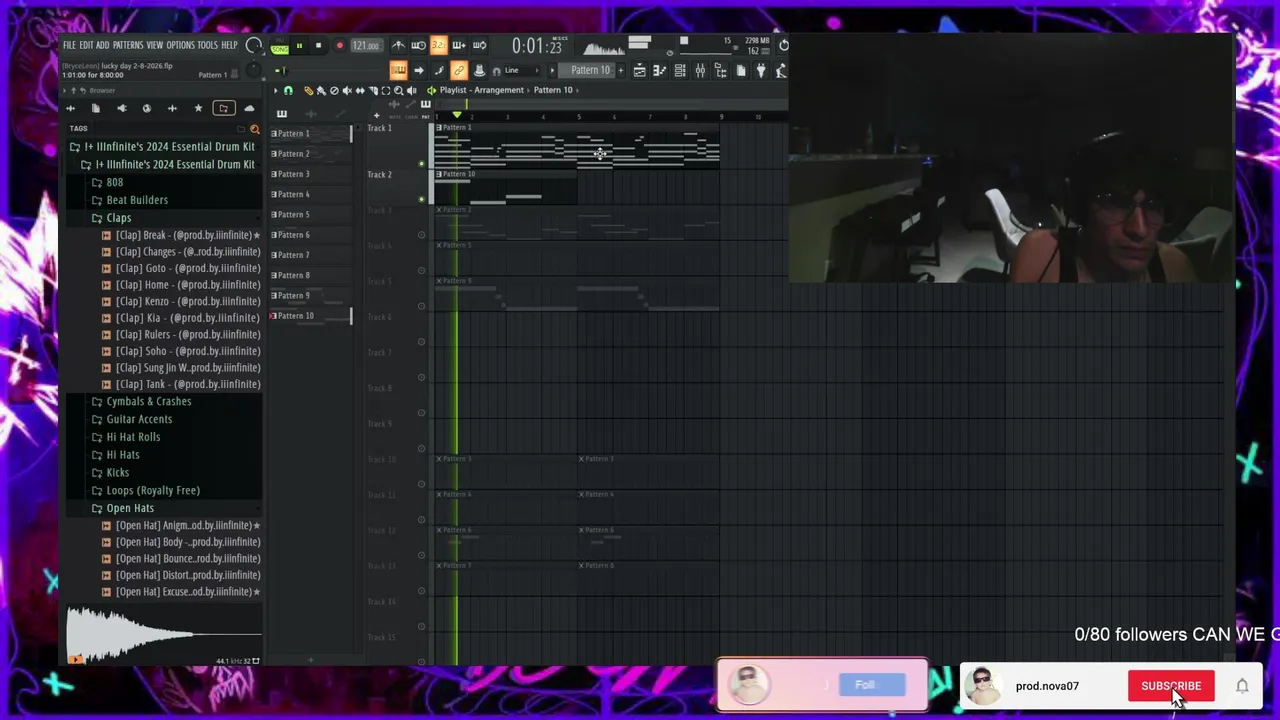Select the playlist Select tool

386,90
